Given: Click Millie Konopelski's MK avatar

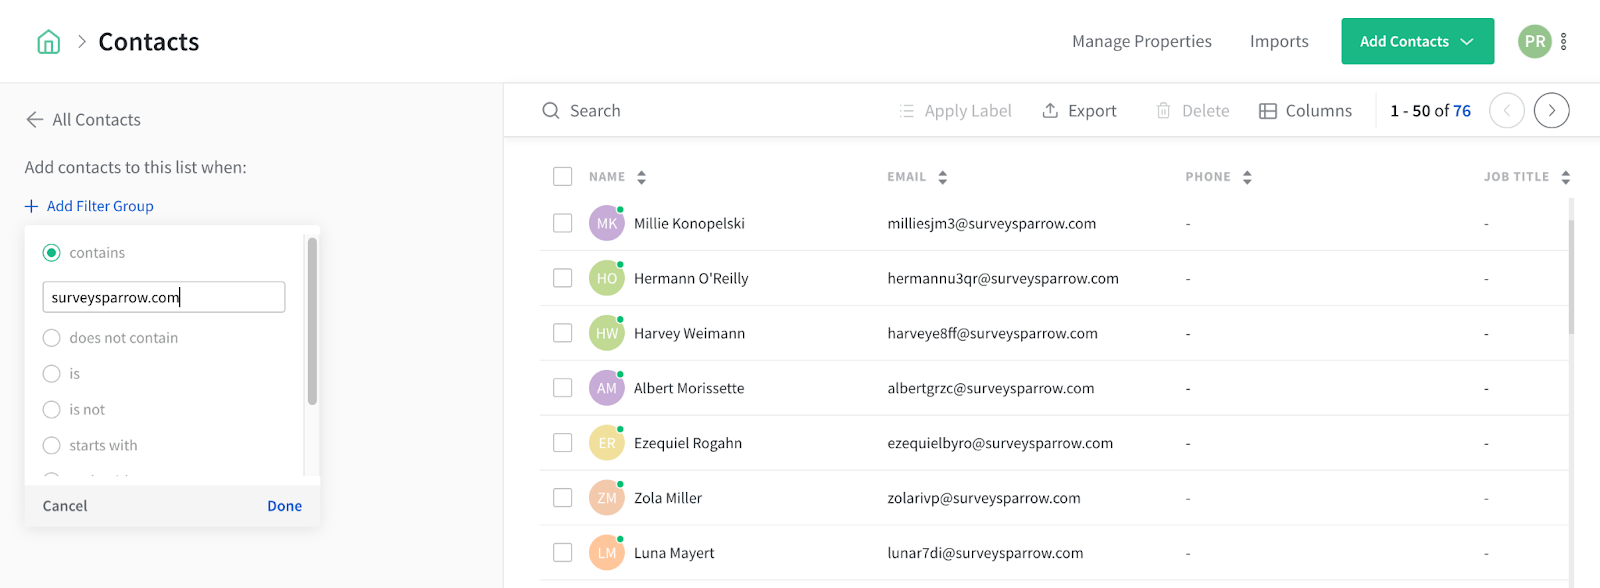Looking at the screenshot, I should pos(607,224).
